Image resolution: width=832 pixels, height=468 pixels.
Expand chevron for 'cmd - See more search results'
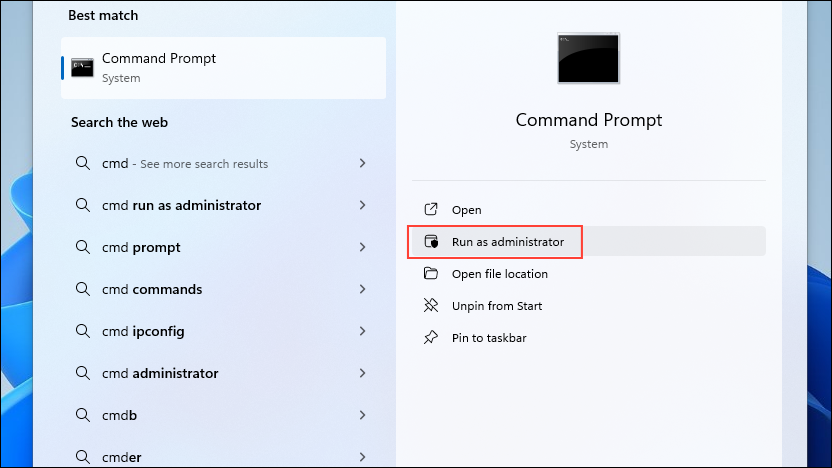362,163
